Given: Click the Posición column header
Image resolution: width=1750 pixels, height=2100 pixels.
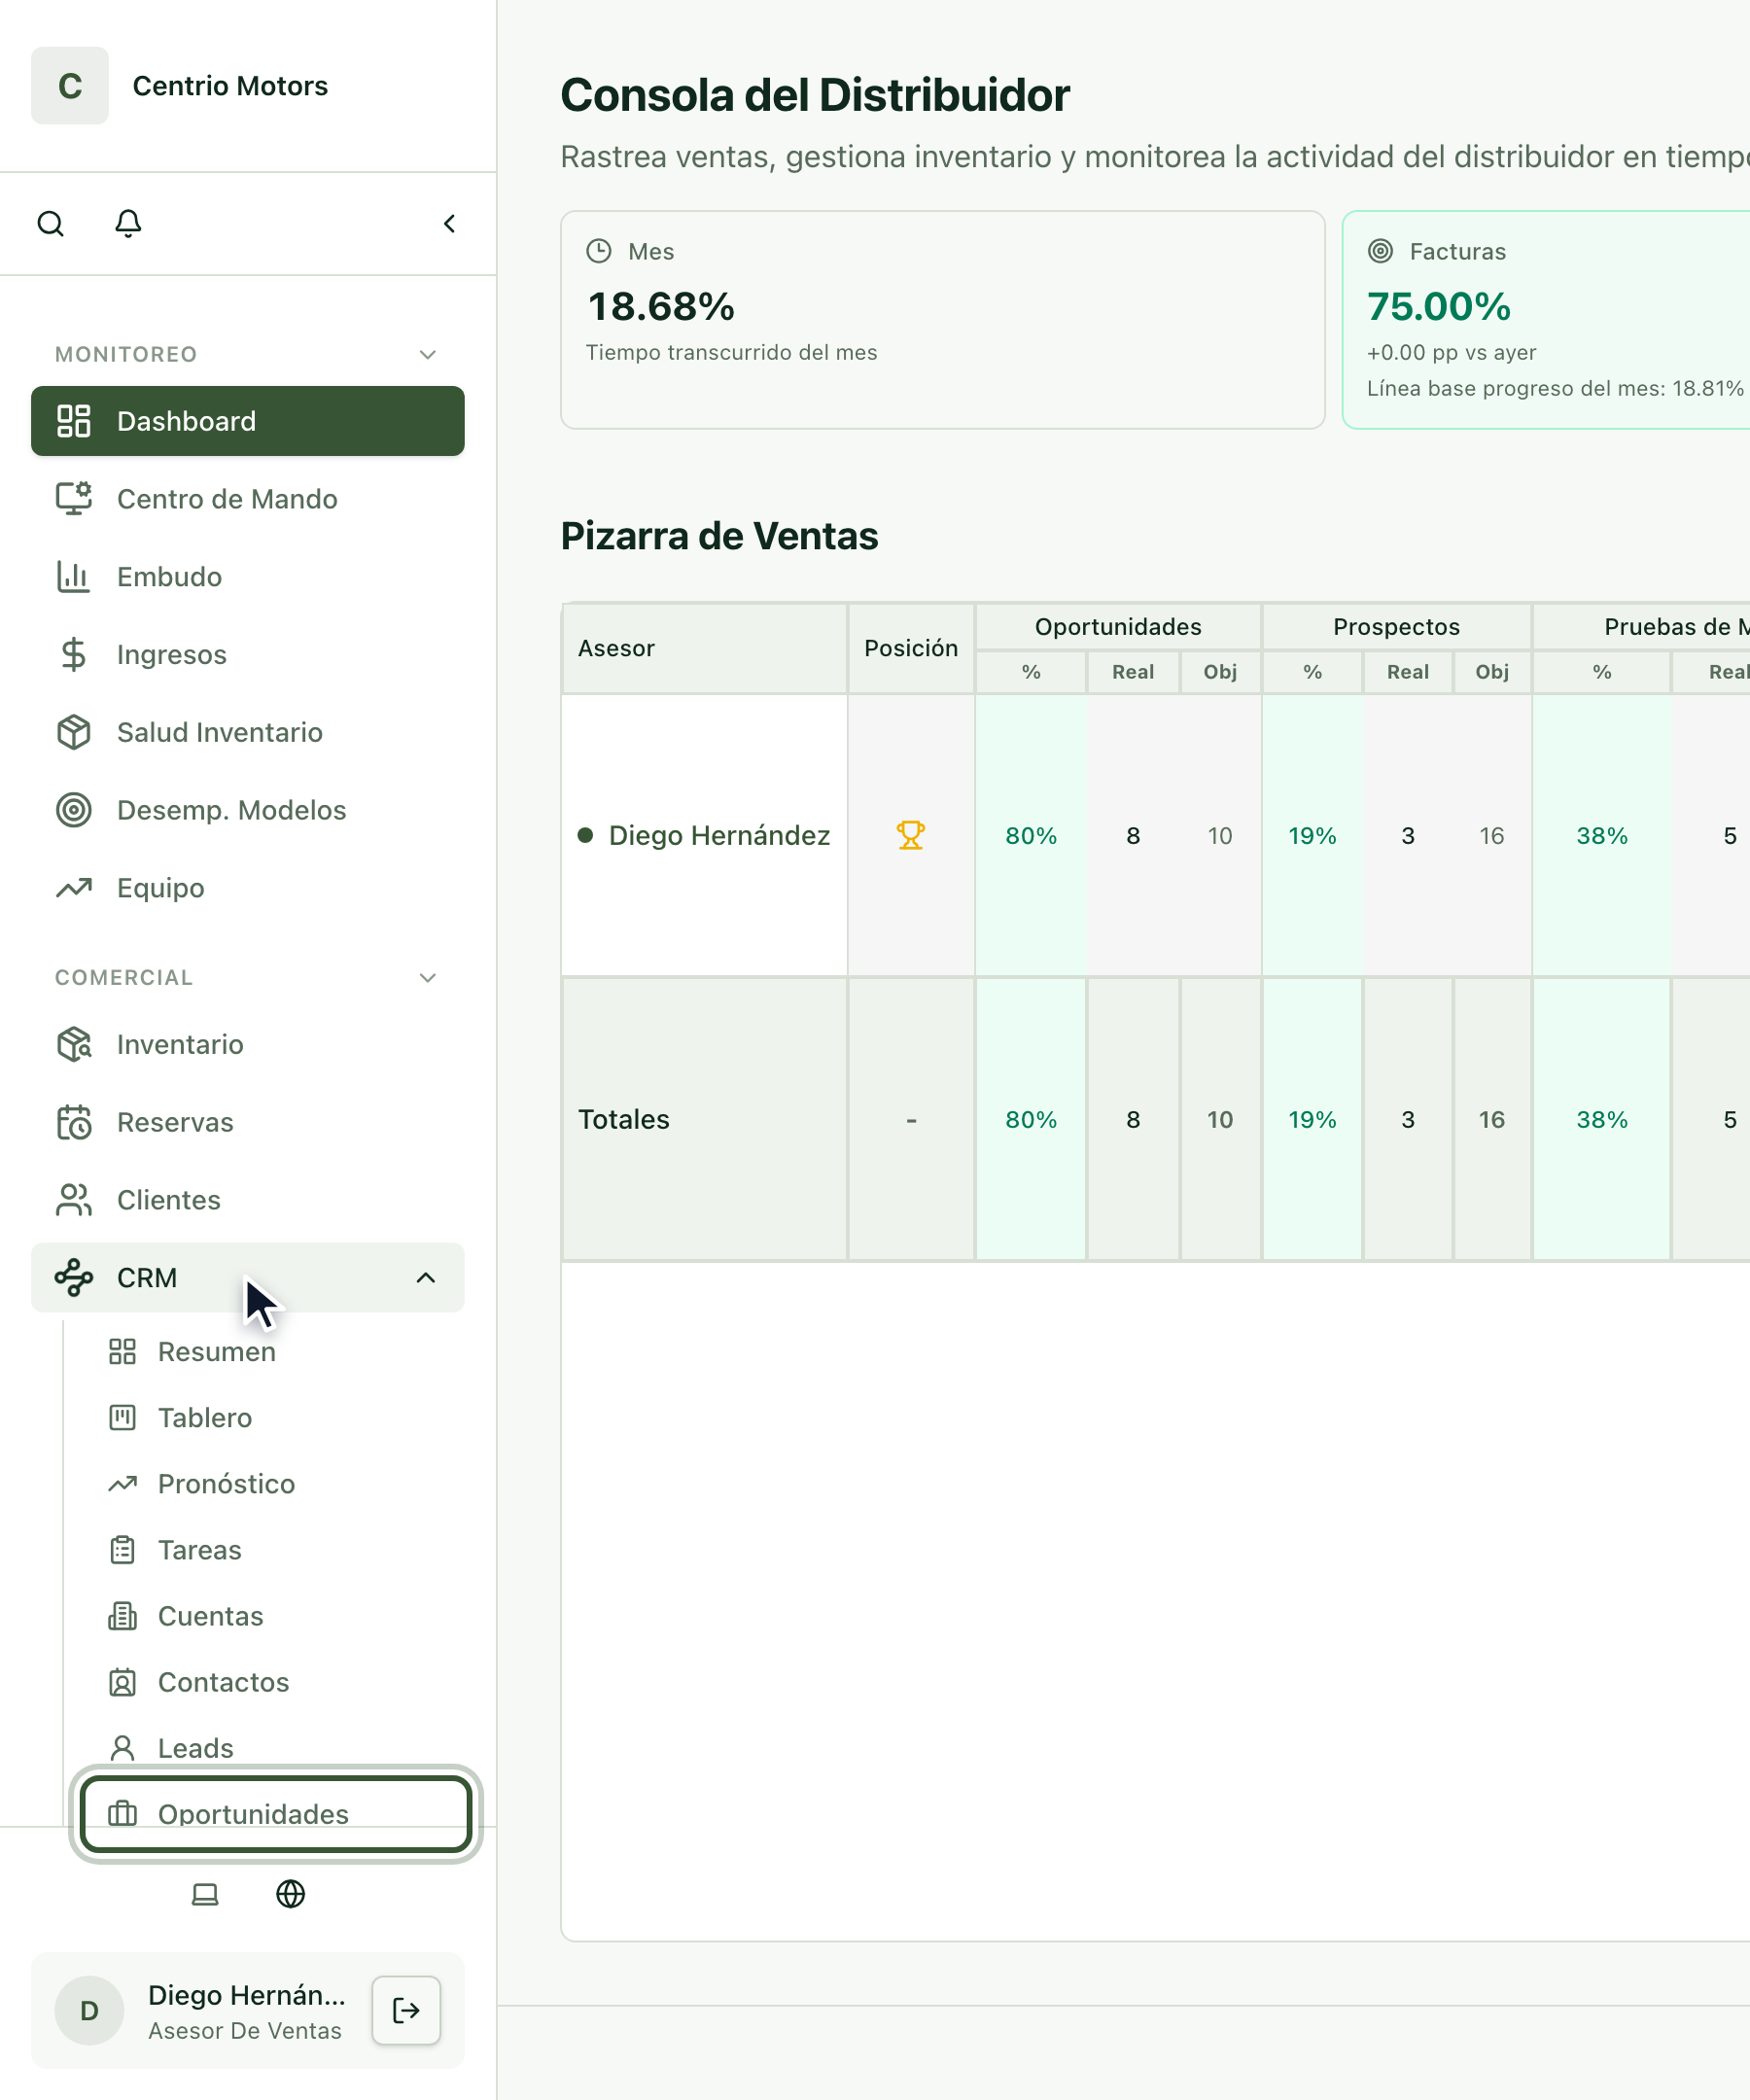Looking at the screenshot, I should click(911, 648).
